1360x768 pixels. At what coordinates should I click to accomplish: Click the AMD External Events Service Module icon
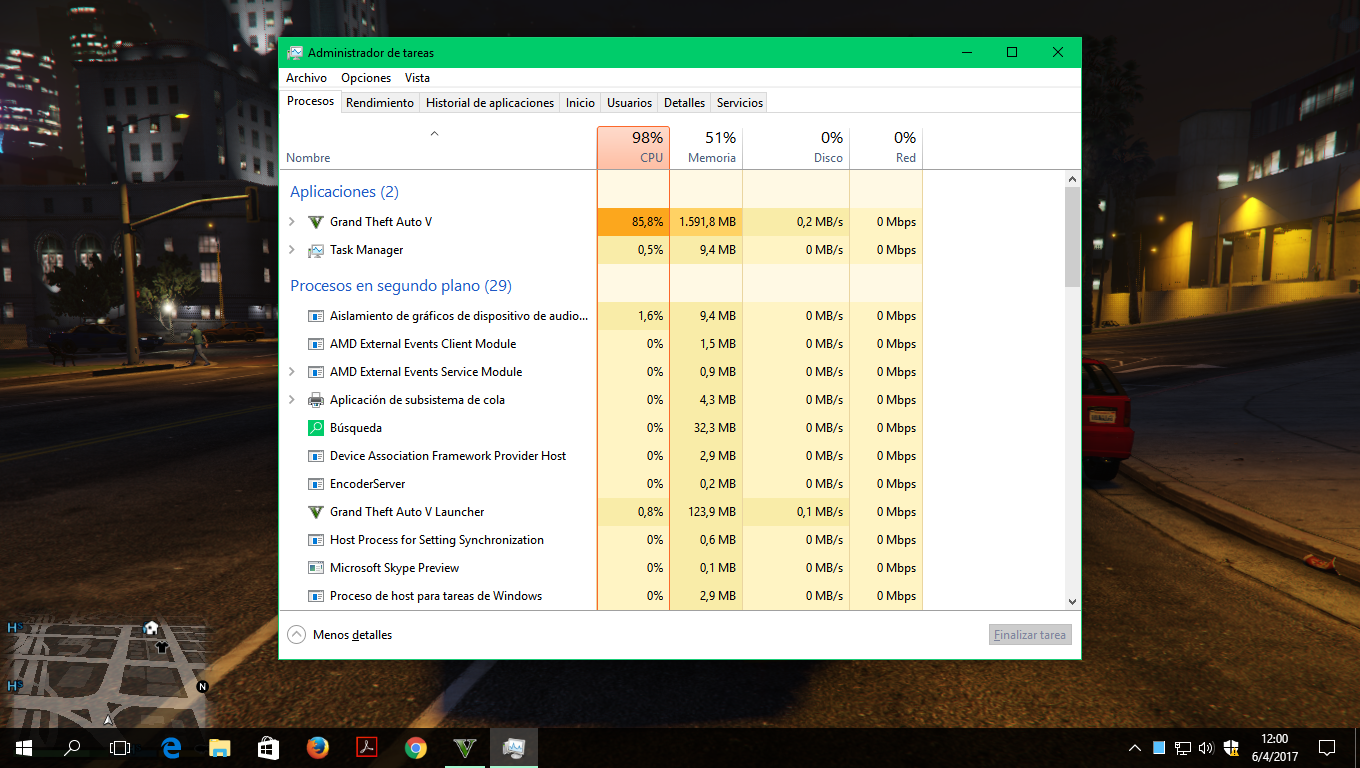316,372
